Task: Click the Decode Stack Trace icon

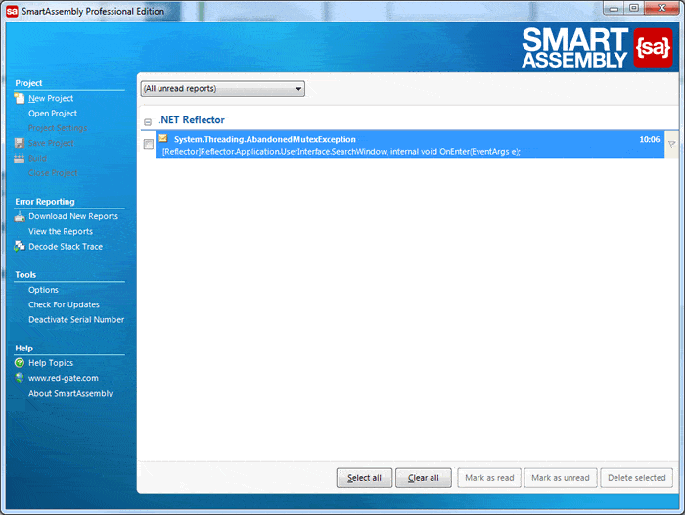Action: [x=20, y=246]
